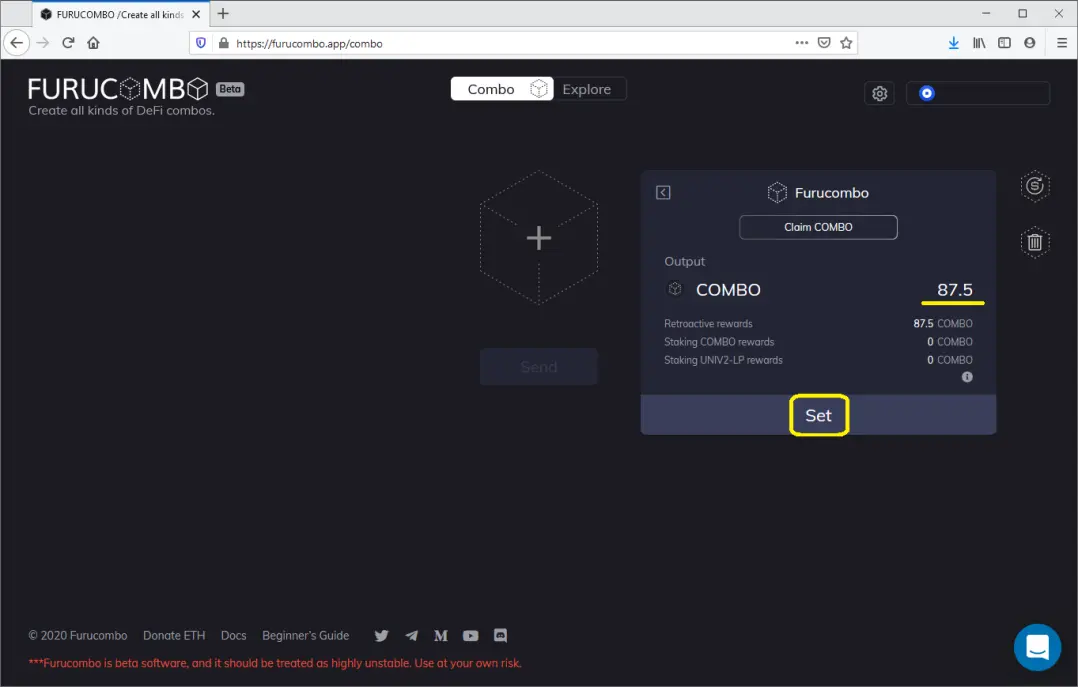The width and height of the screenshot is (1078, 687).
Task: Click the Beta badge
Action: (x=230, y=89)
